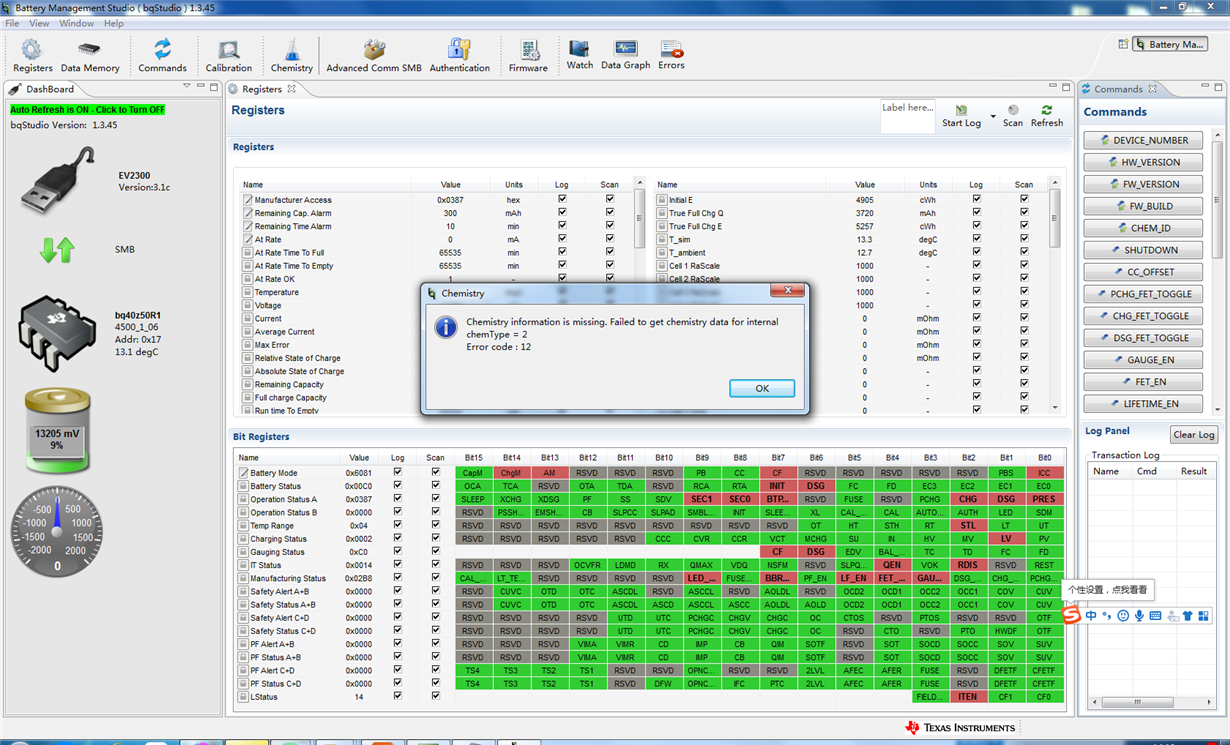The width and height of the screenshot is (1230, 745).
Task: Toggle Log checkbox for Manufacturer Access
Action: tap(562, 199)
